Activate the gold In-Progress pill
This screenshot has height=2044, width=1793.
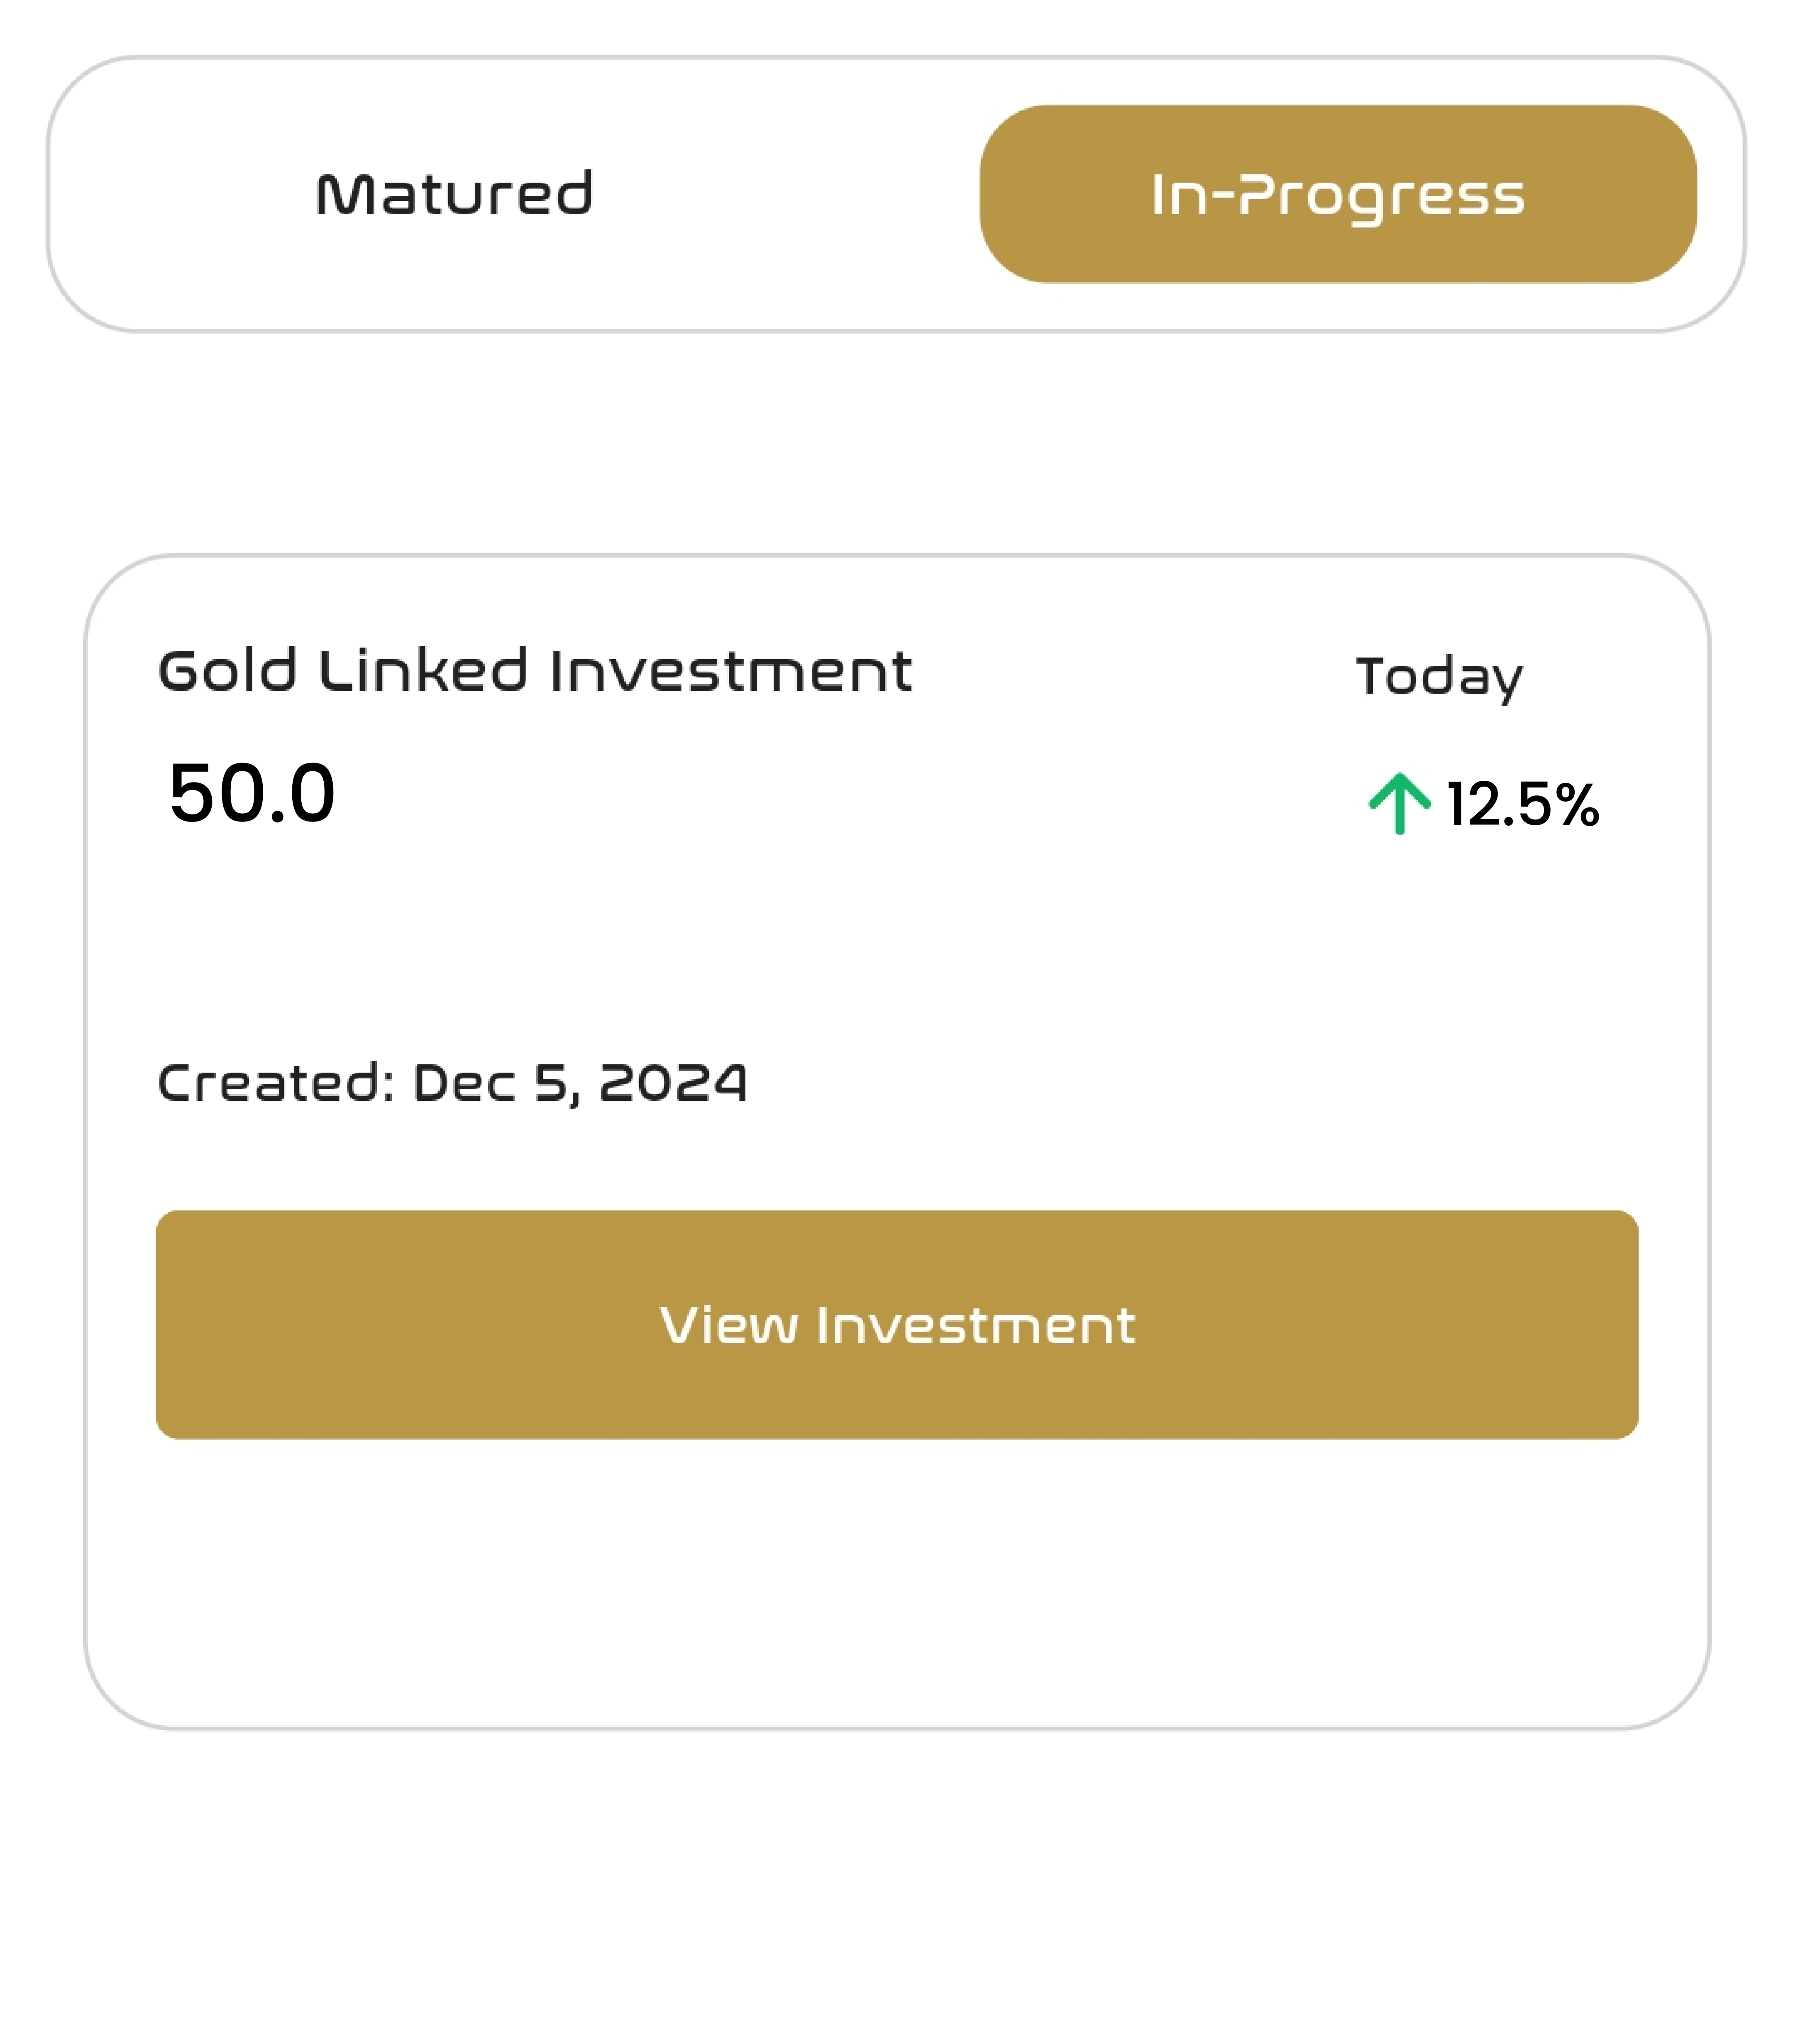pyautogui.click(x=1337, y=194)
